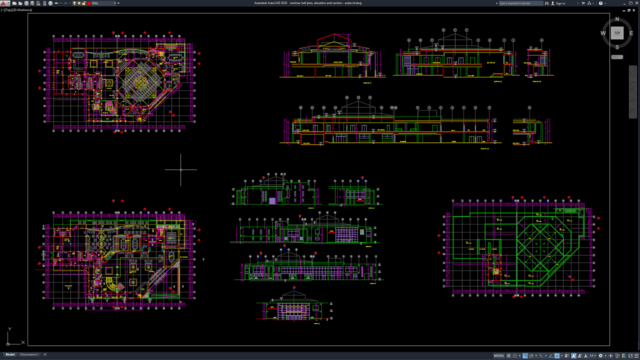Click the ViewCube South compass letter
Viewport: 640px width, 360px height.
click(617, 47)
